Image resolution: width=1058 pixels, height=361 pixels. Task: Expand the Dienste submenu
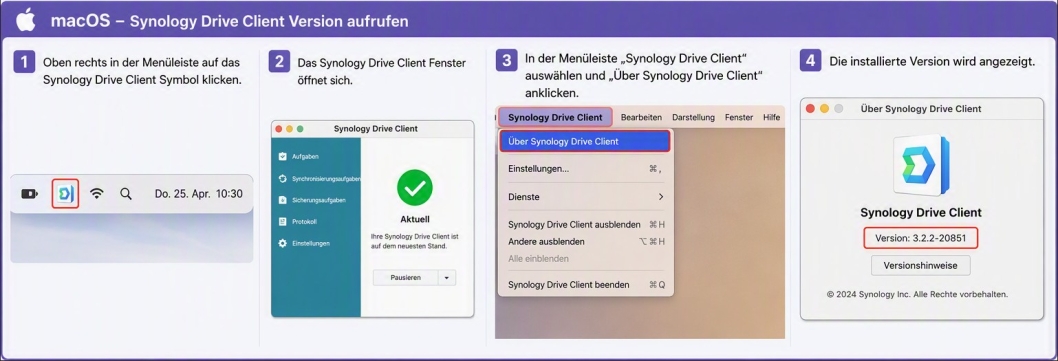(586, 197)
